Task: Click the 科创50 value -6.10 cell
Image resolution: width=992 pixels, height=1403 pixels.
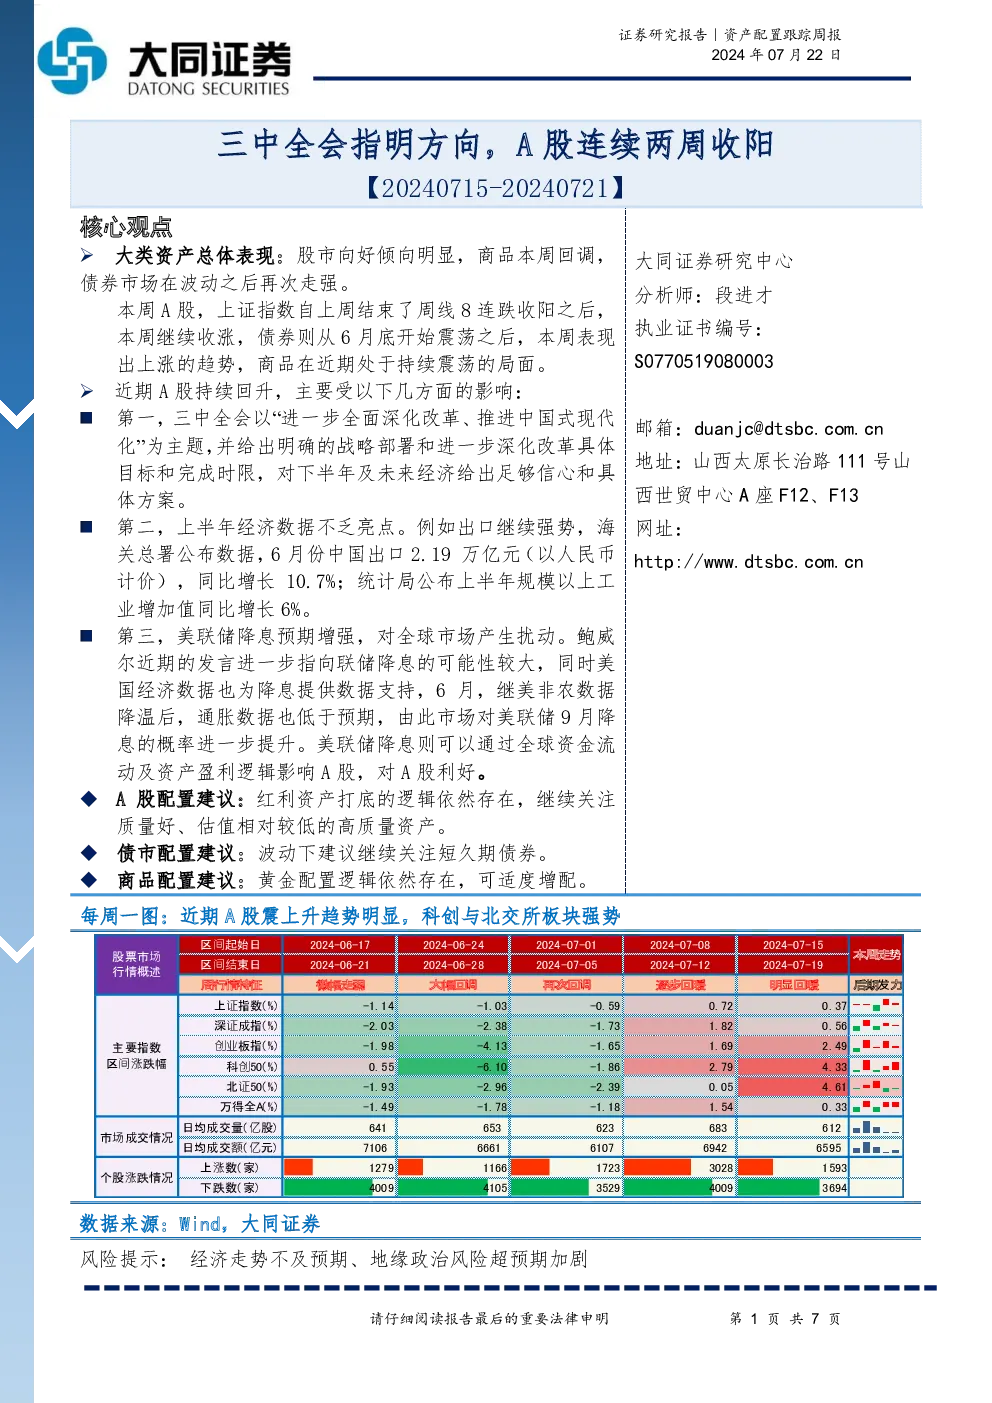Action: (453, 1067)
